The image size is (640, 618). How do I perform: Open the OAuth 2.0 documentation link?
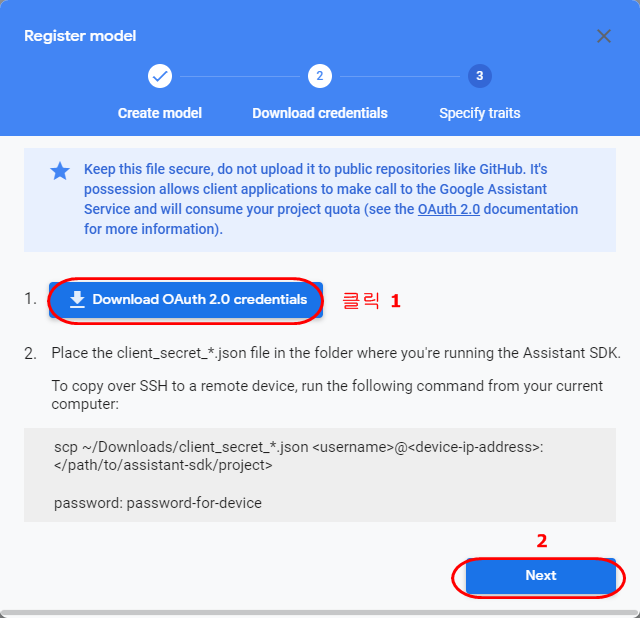(449, 209)
